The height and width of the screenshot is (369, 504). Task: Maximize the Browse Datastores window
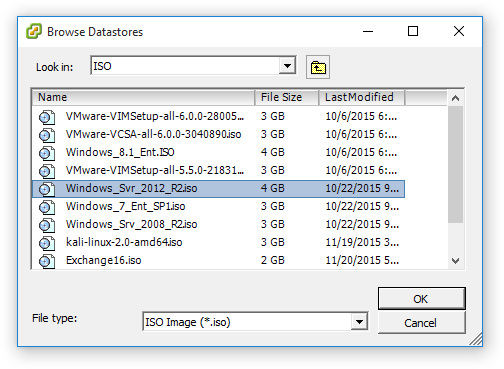(413, 31)
